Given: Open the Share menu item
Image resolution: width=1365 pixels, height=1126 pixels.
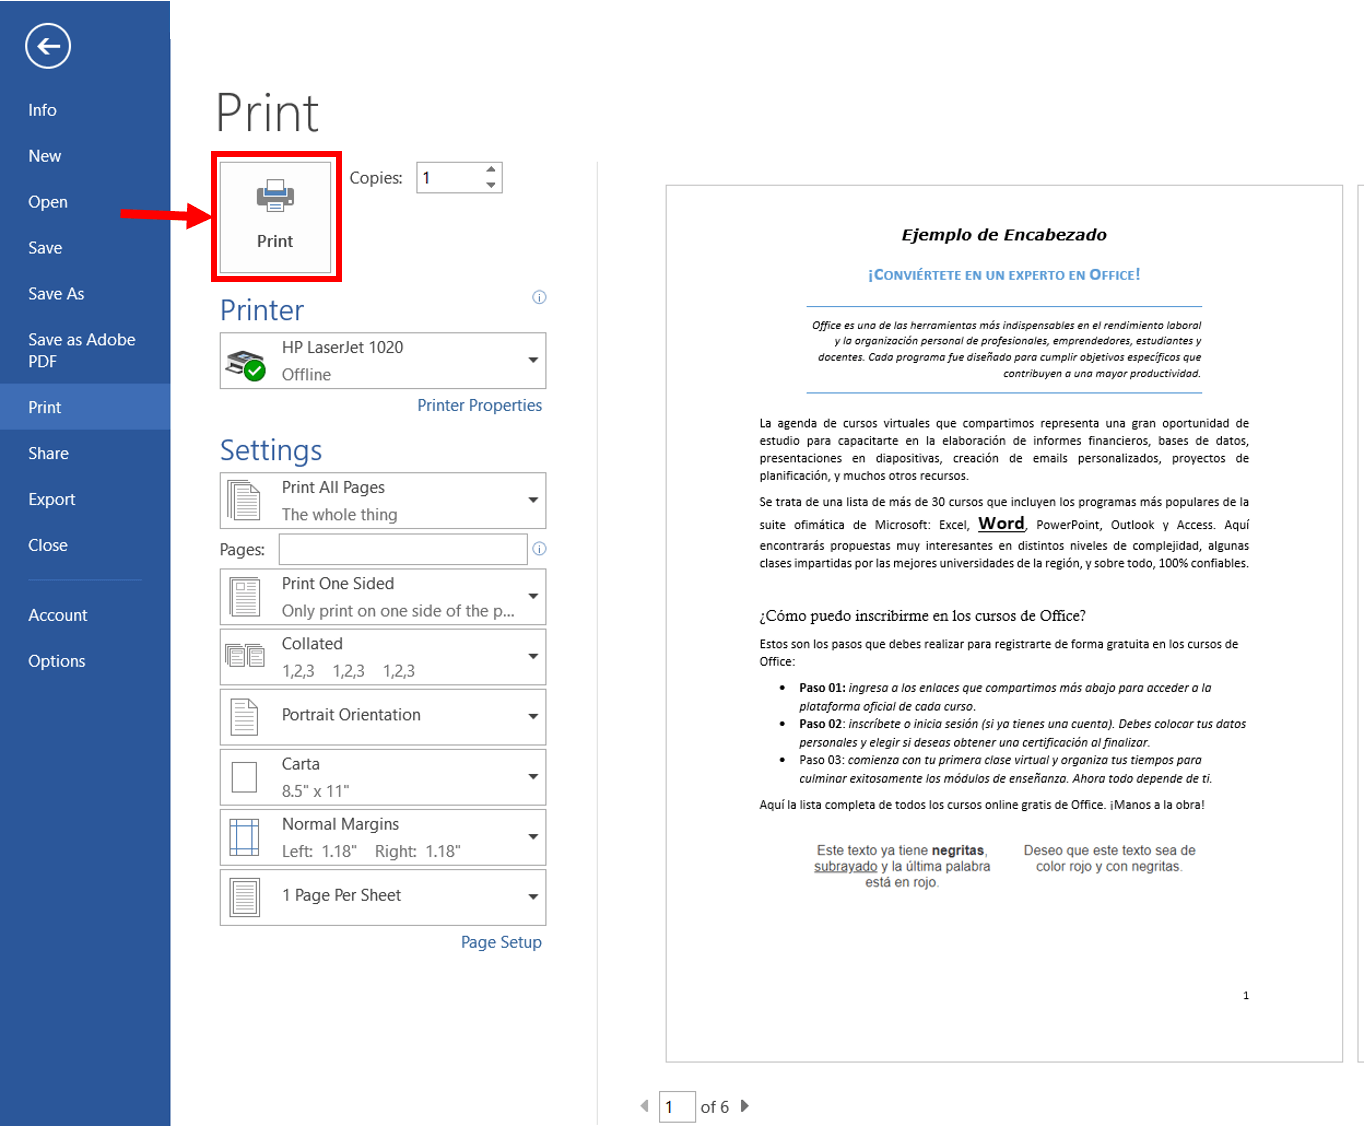Looking at the screenshot, I should click(85, 453).
